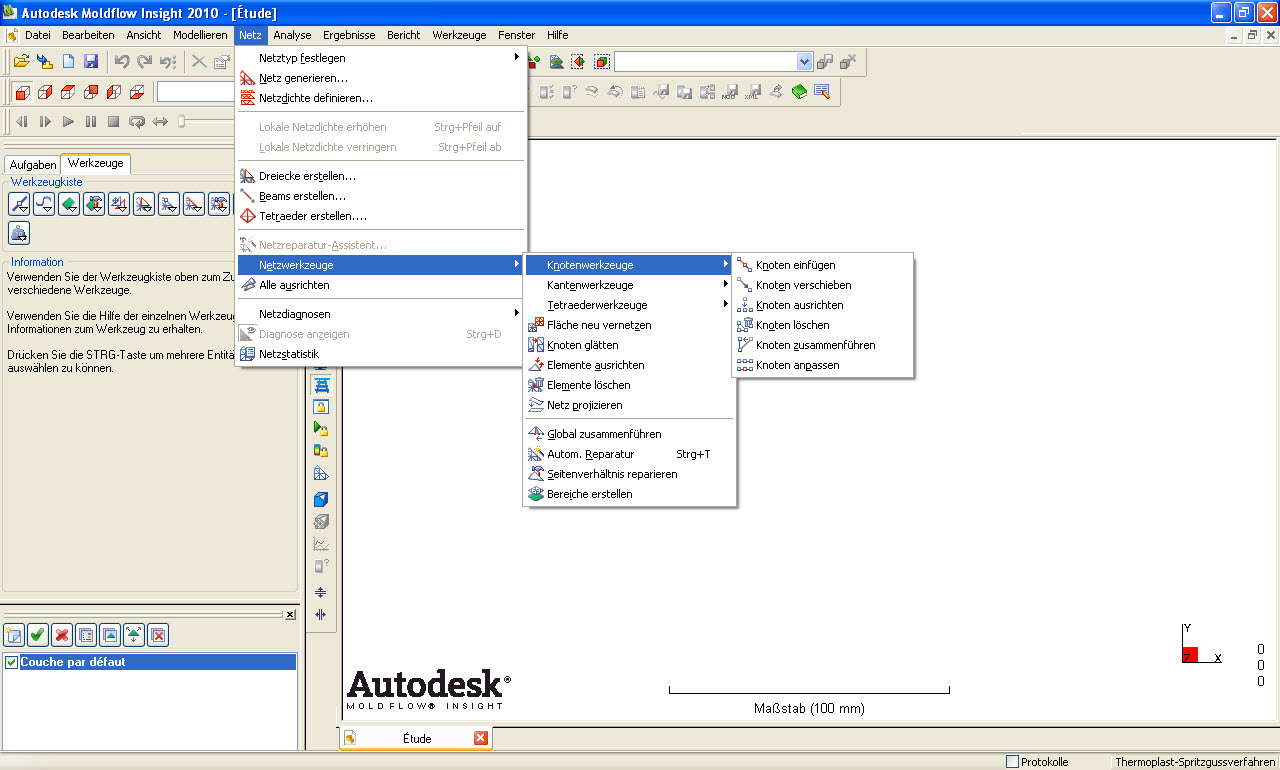This screenshot has width=1280, height=770.
Task: Choose Global zusammenführen item
Action: coord(630,434)
